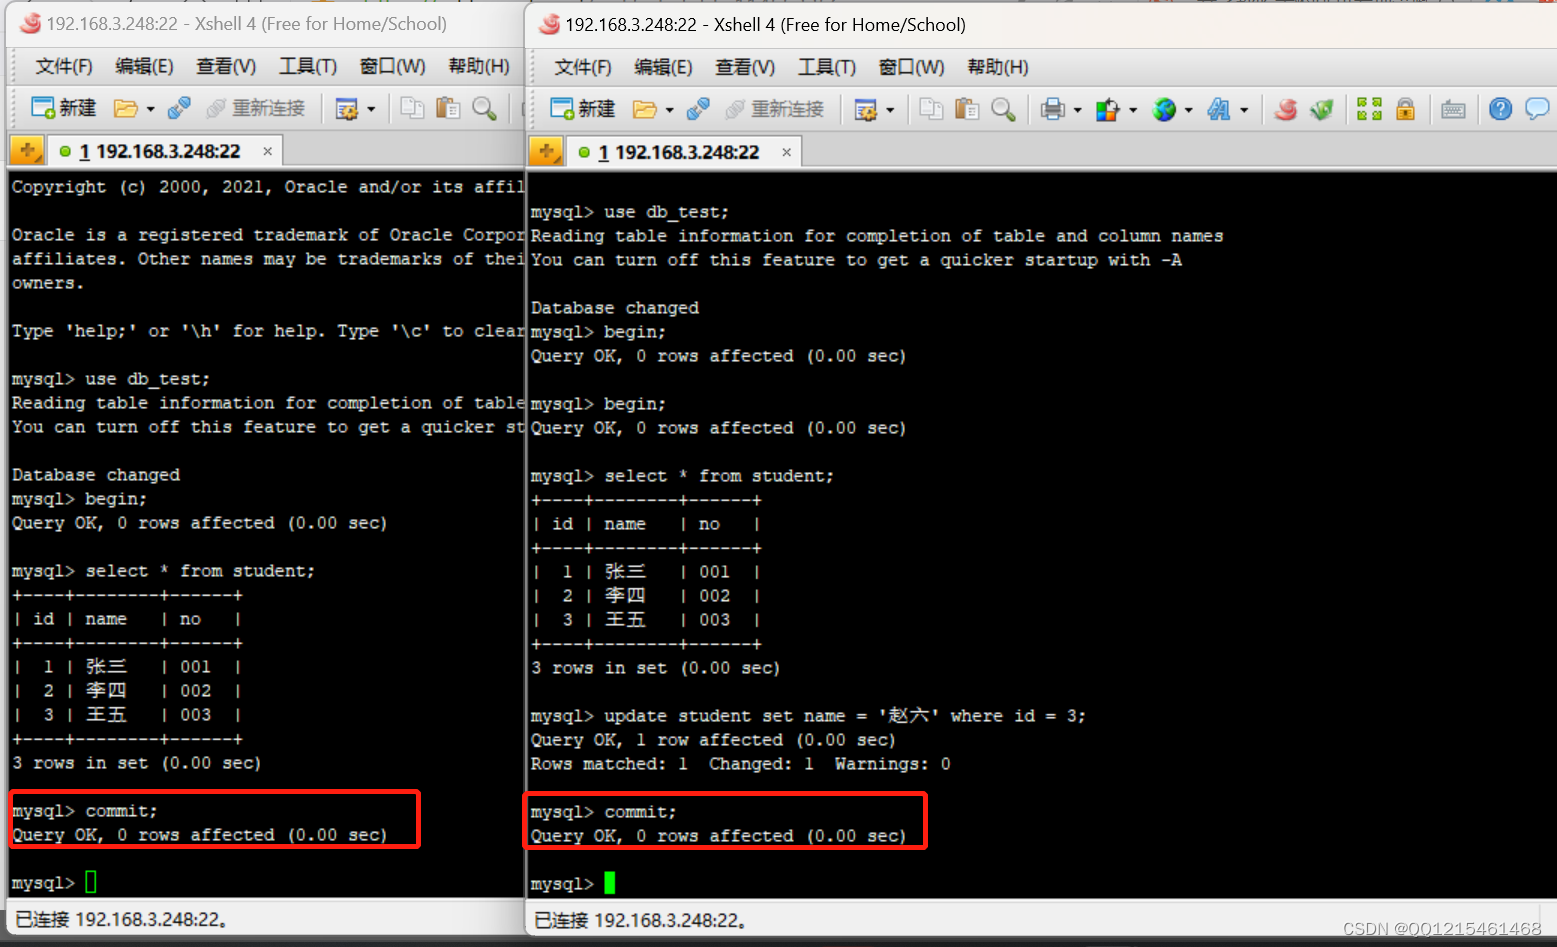Expand the color scheme dropdown arrow
This screenshot has height=947, width=1557.
pos(1132,110)
